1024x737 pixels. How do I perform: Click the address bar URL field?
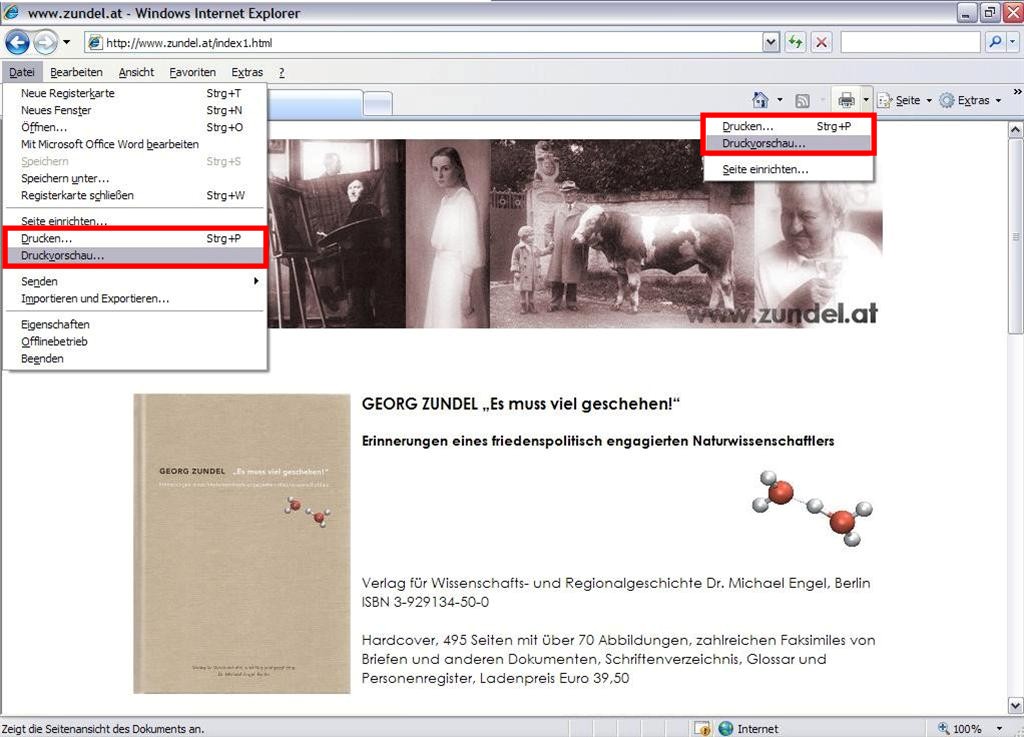tap(424, 43)
